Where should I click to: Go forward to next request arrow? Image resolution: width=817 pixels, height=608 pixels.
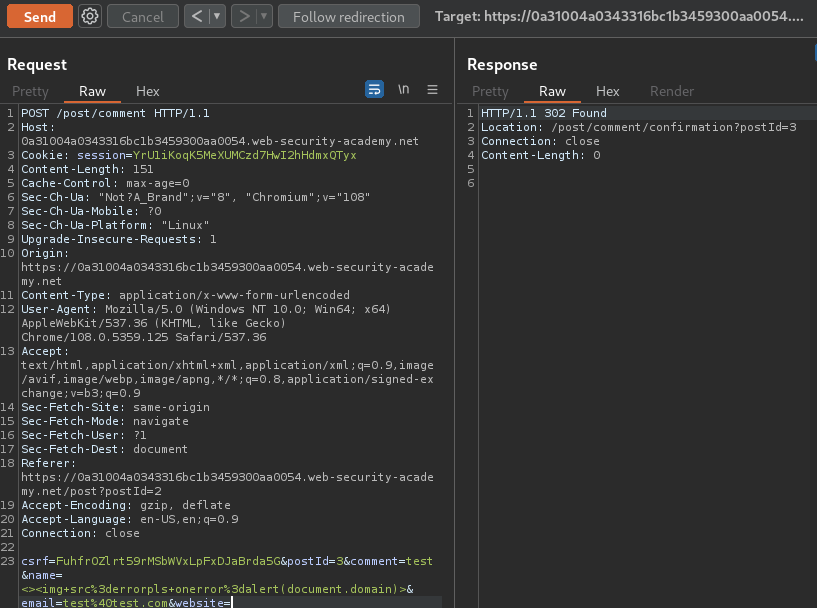[243, 17]
